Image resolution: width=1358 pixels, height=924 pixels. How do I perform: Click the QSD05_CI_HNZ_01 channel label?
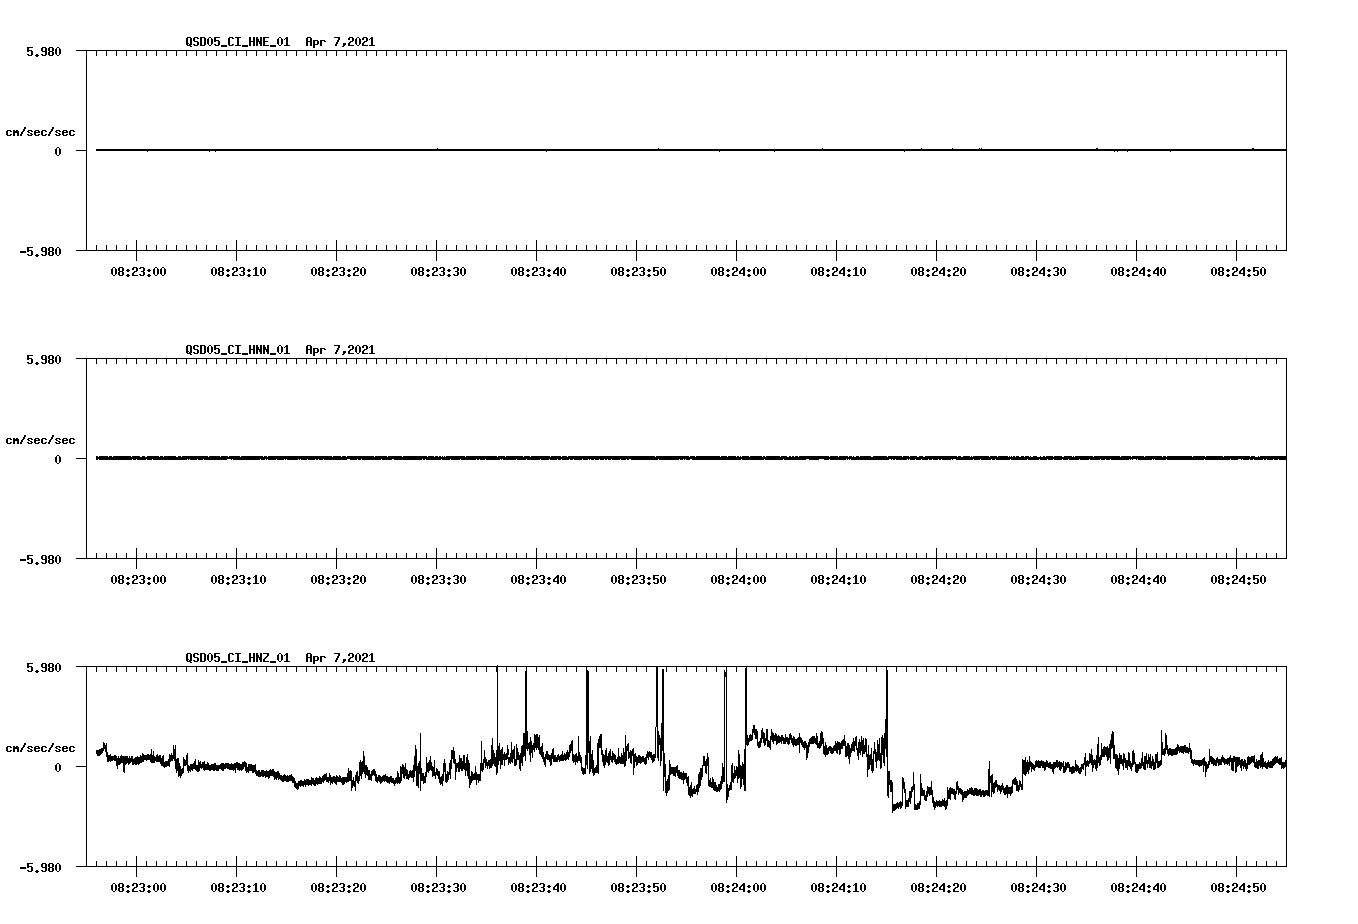click(x=236, y=659)
